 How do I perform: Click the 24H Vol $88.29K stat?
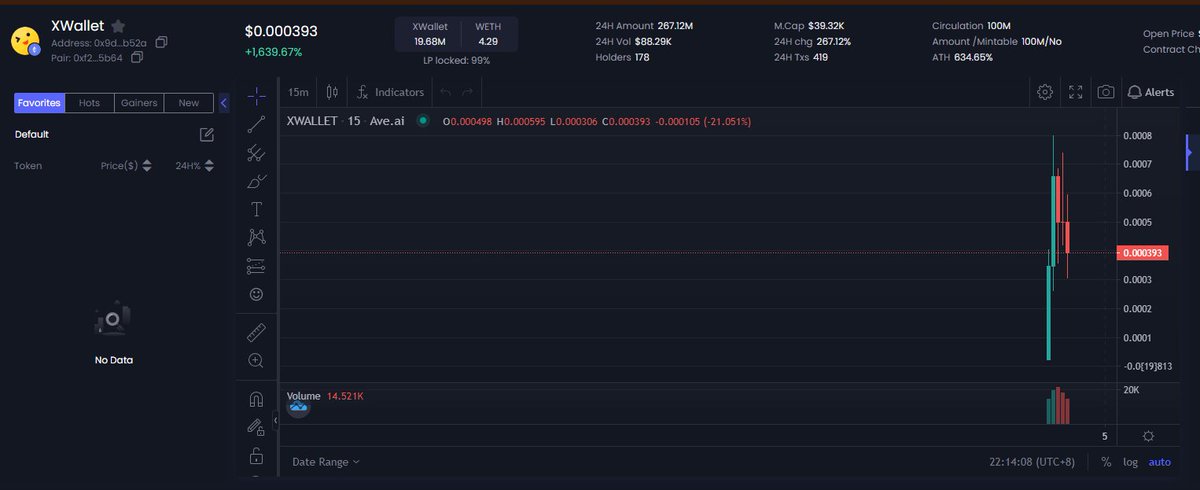(x=633, y=41)
